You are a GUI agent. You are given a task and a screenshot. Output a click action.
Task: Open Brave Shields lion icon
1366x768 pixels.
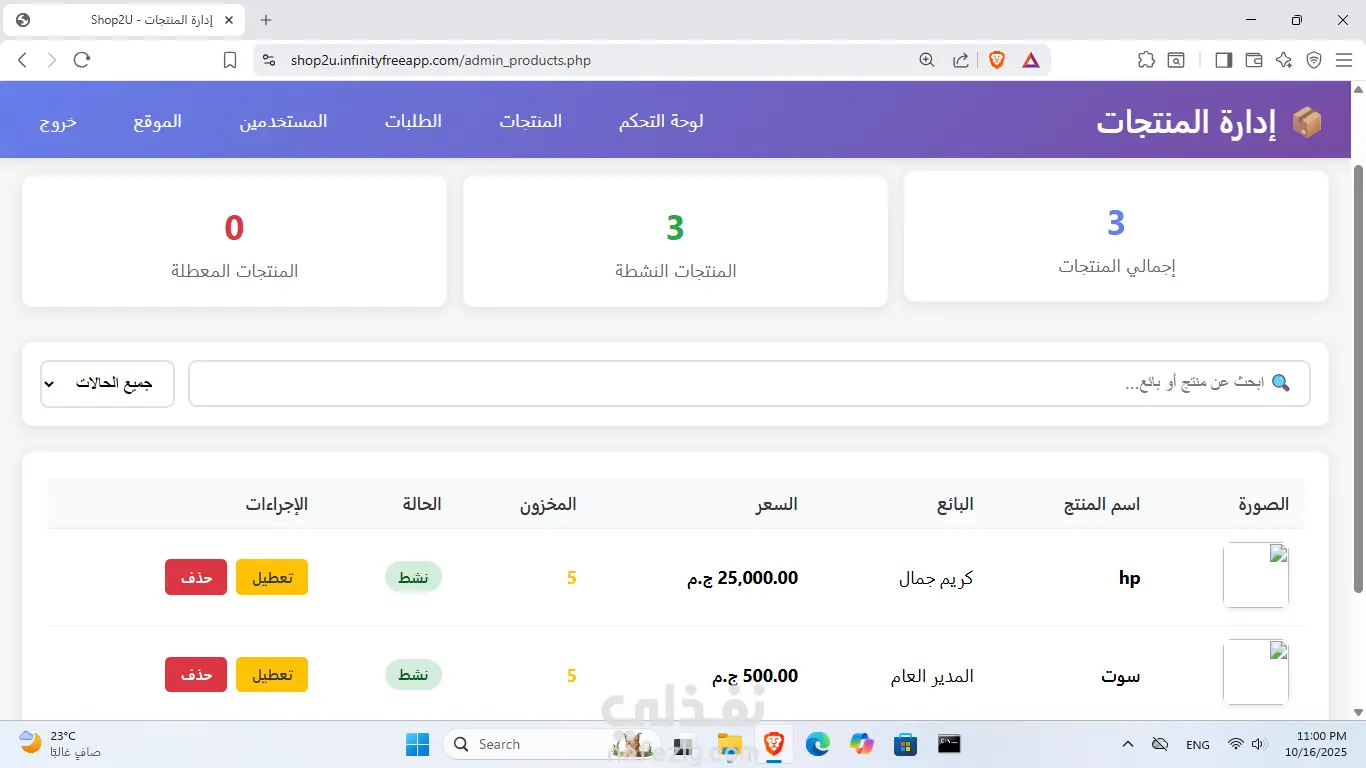pyautogui.click(x=997, y=60)
